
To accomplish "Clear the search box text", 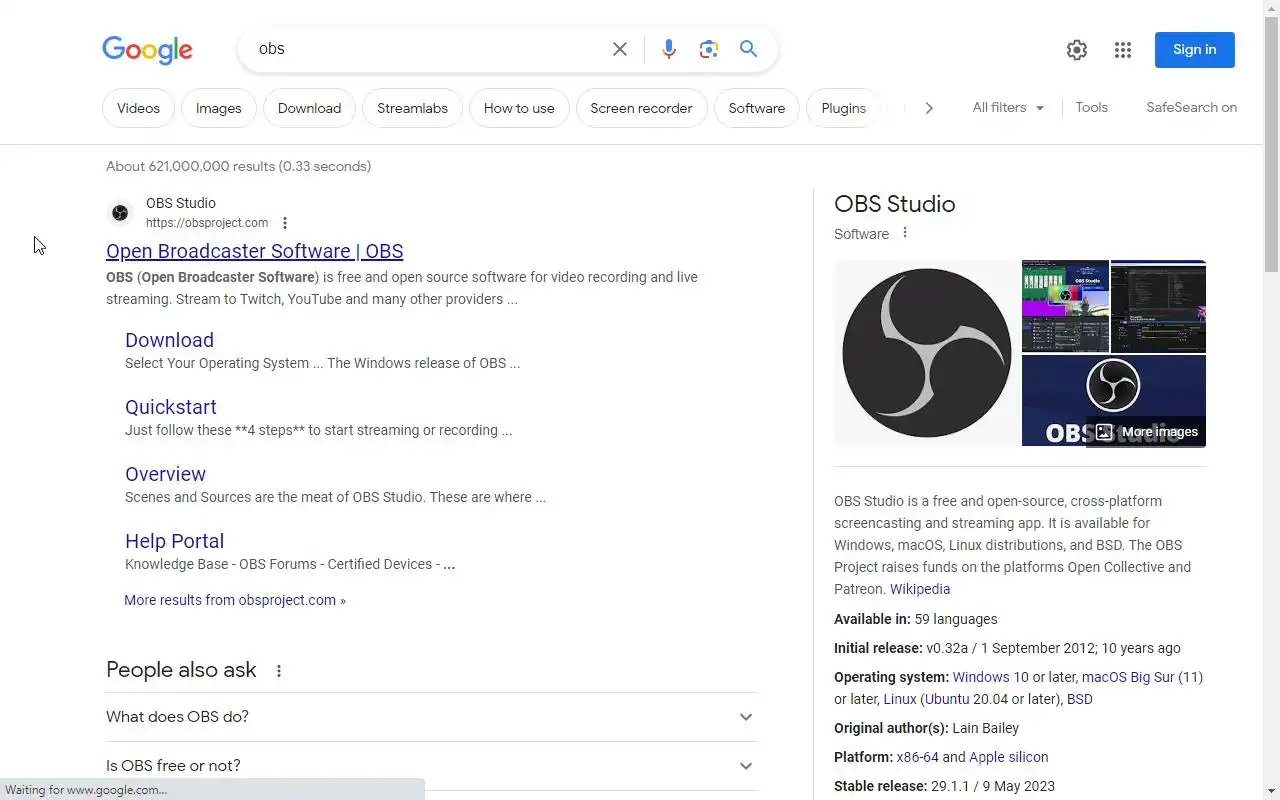I will pyautogui.click(x=620, y=49).
